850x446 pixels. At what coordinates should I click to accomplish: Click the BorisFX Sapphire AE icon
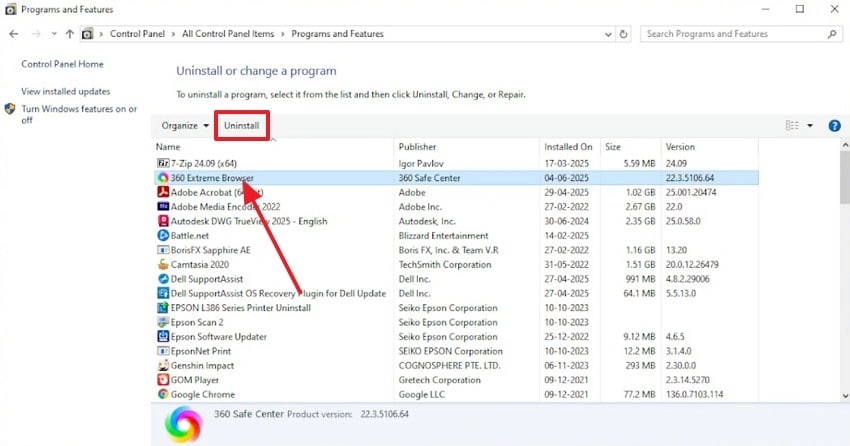(x=163, y=250)
